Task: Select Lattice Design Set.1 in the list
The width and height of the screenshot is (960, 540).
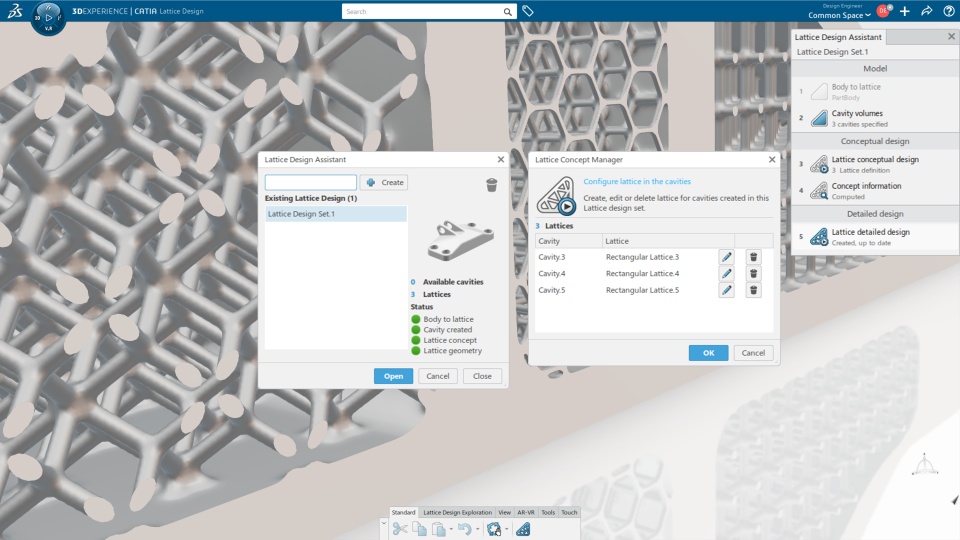Action: [x=336, y=214]
